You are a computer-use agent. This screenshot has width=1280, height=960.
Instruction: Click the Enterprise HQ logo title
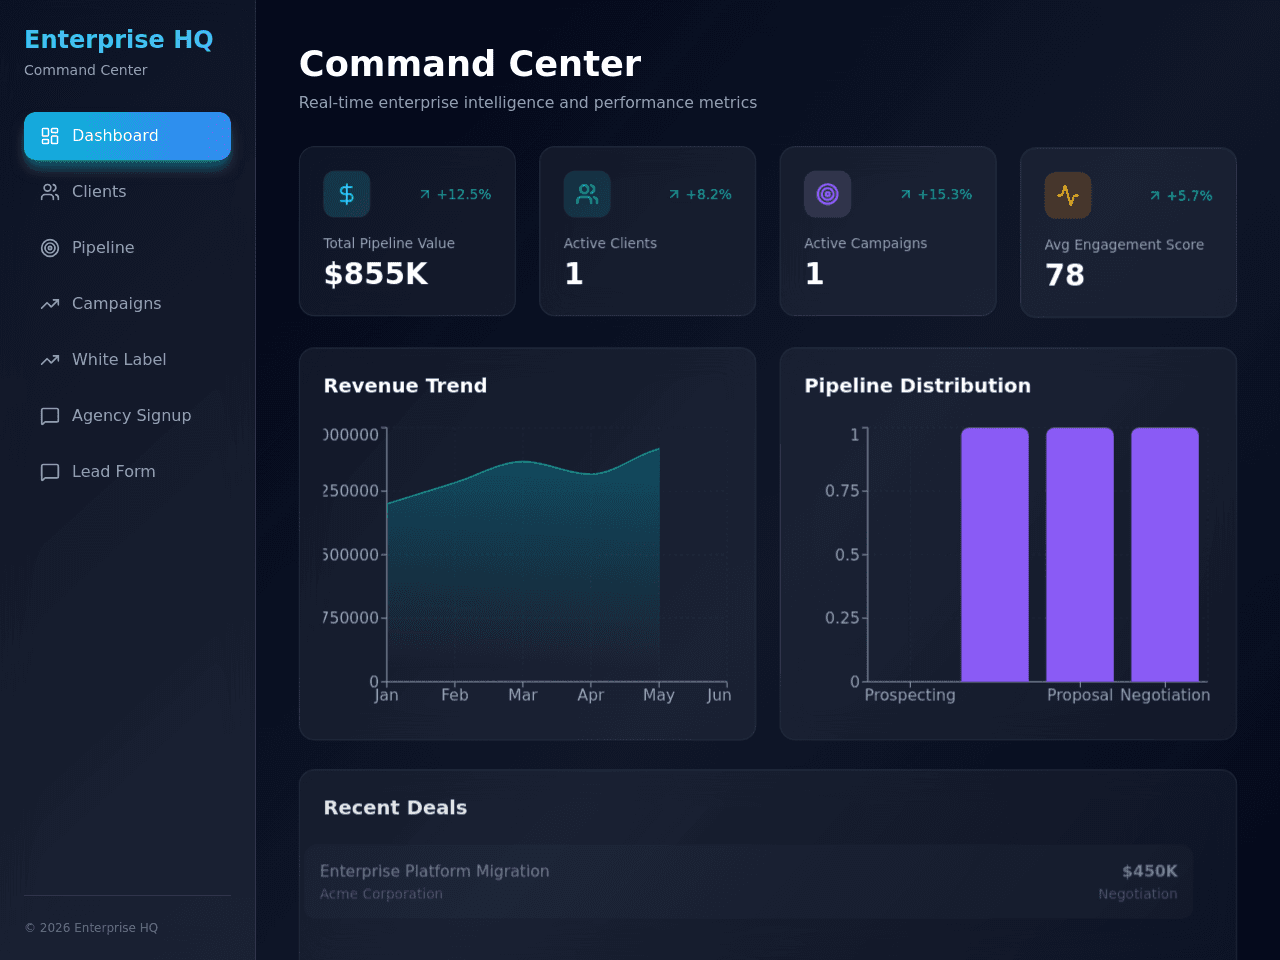click(x=118, y=39)
